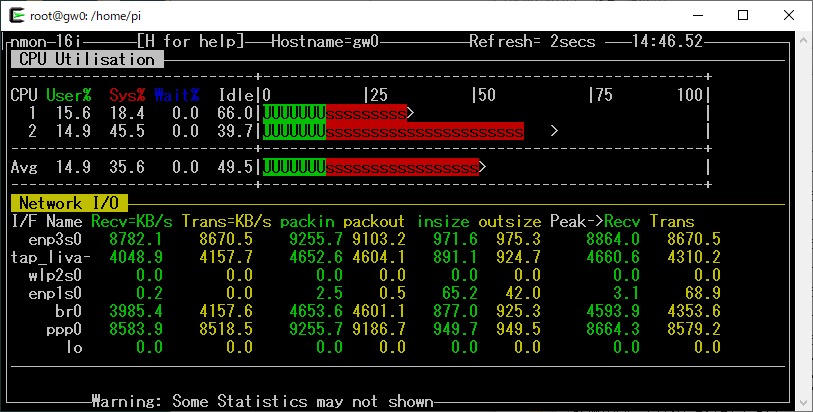
Task: Click the Avg idle value 49.5
Action: [x=235, y=167]
